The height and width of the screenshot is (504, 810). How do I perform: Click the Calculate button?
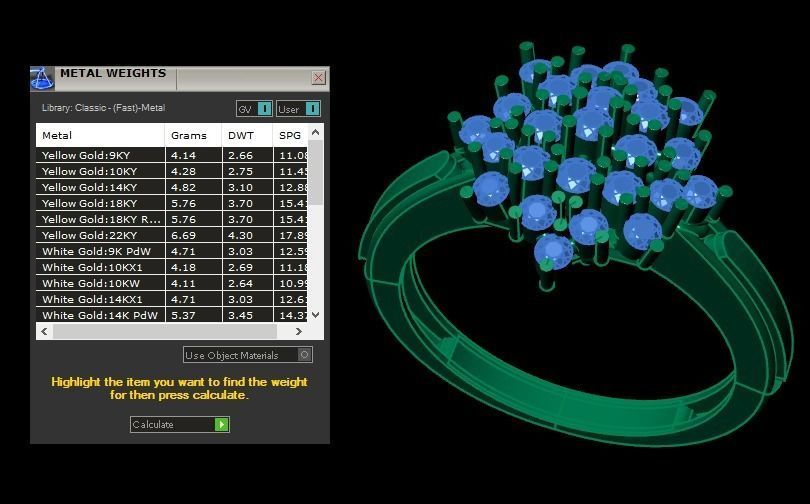coord(179,424)
